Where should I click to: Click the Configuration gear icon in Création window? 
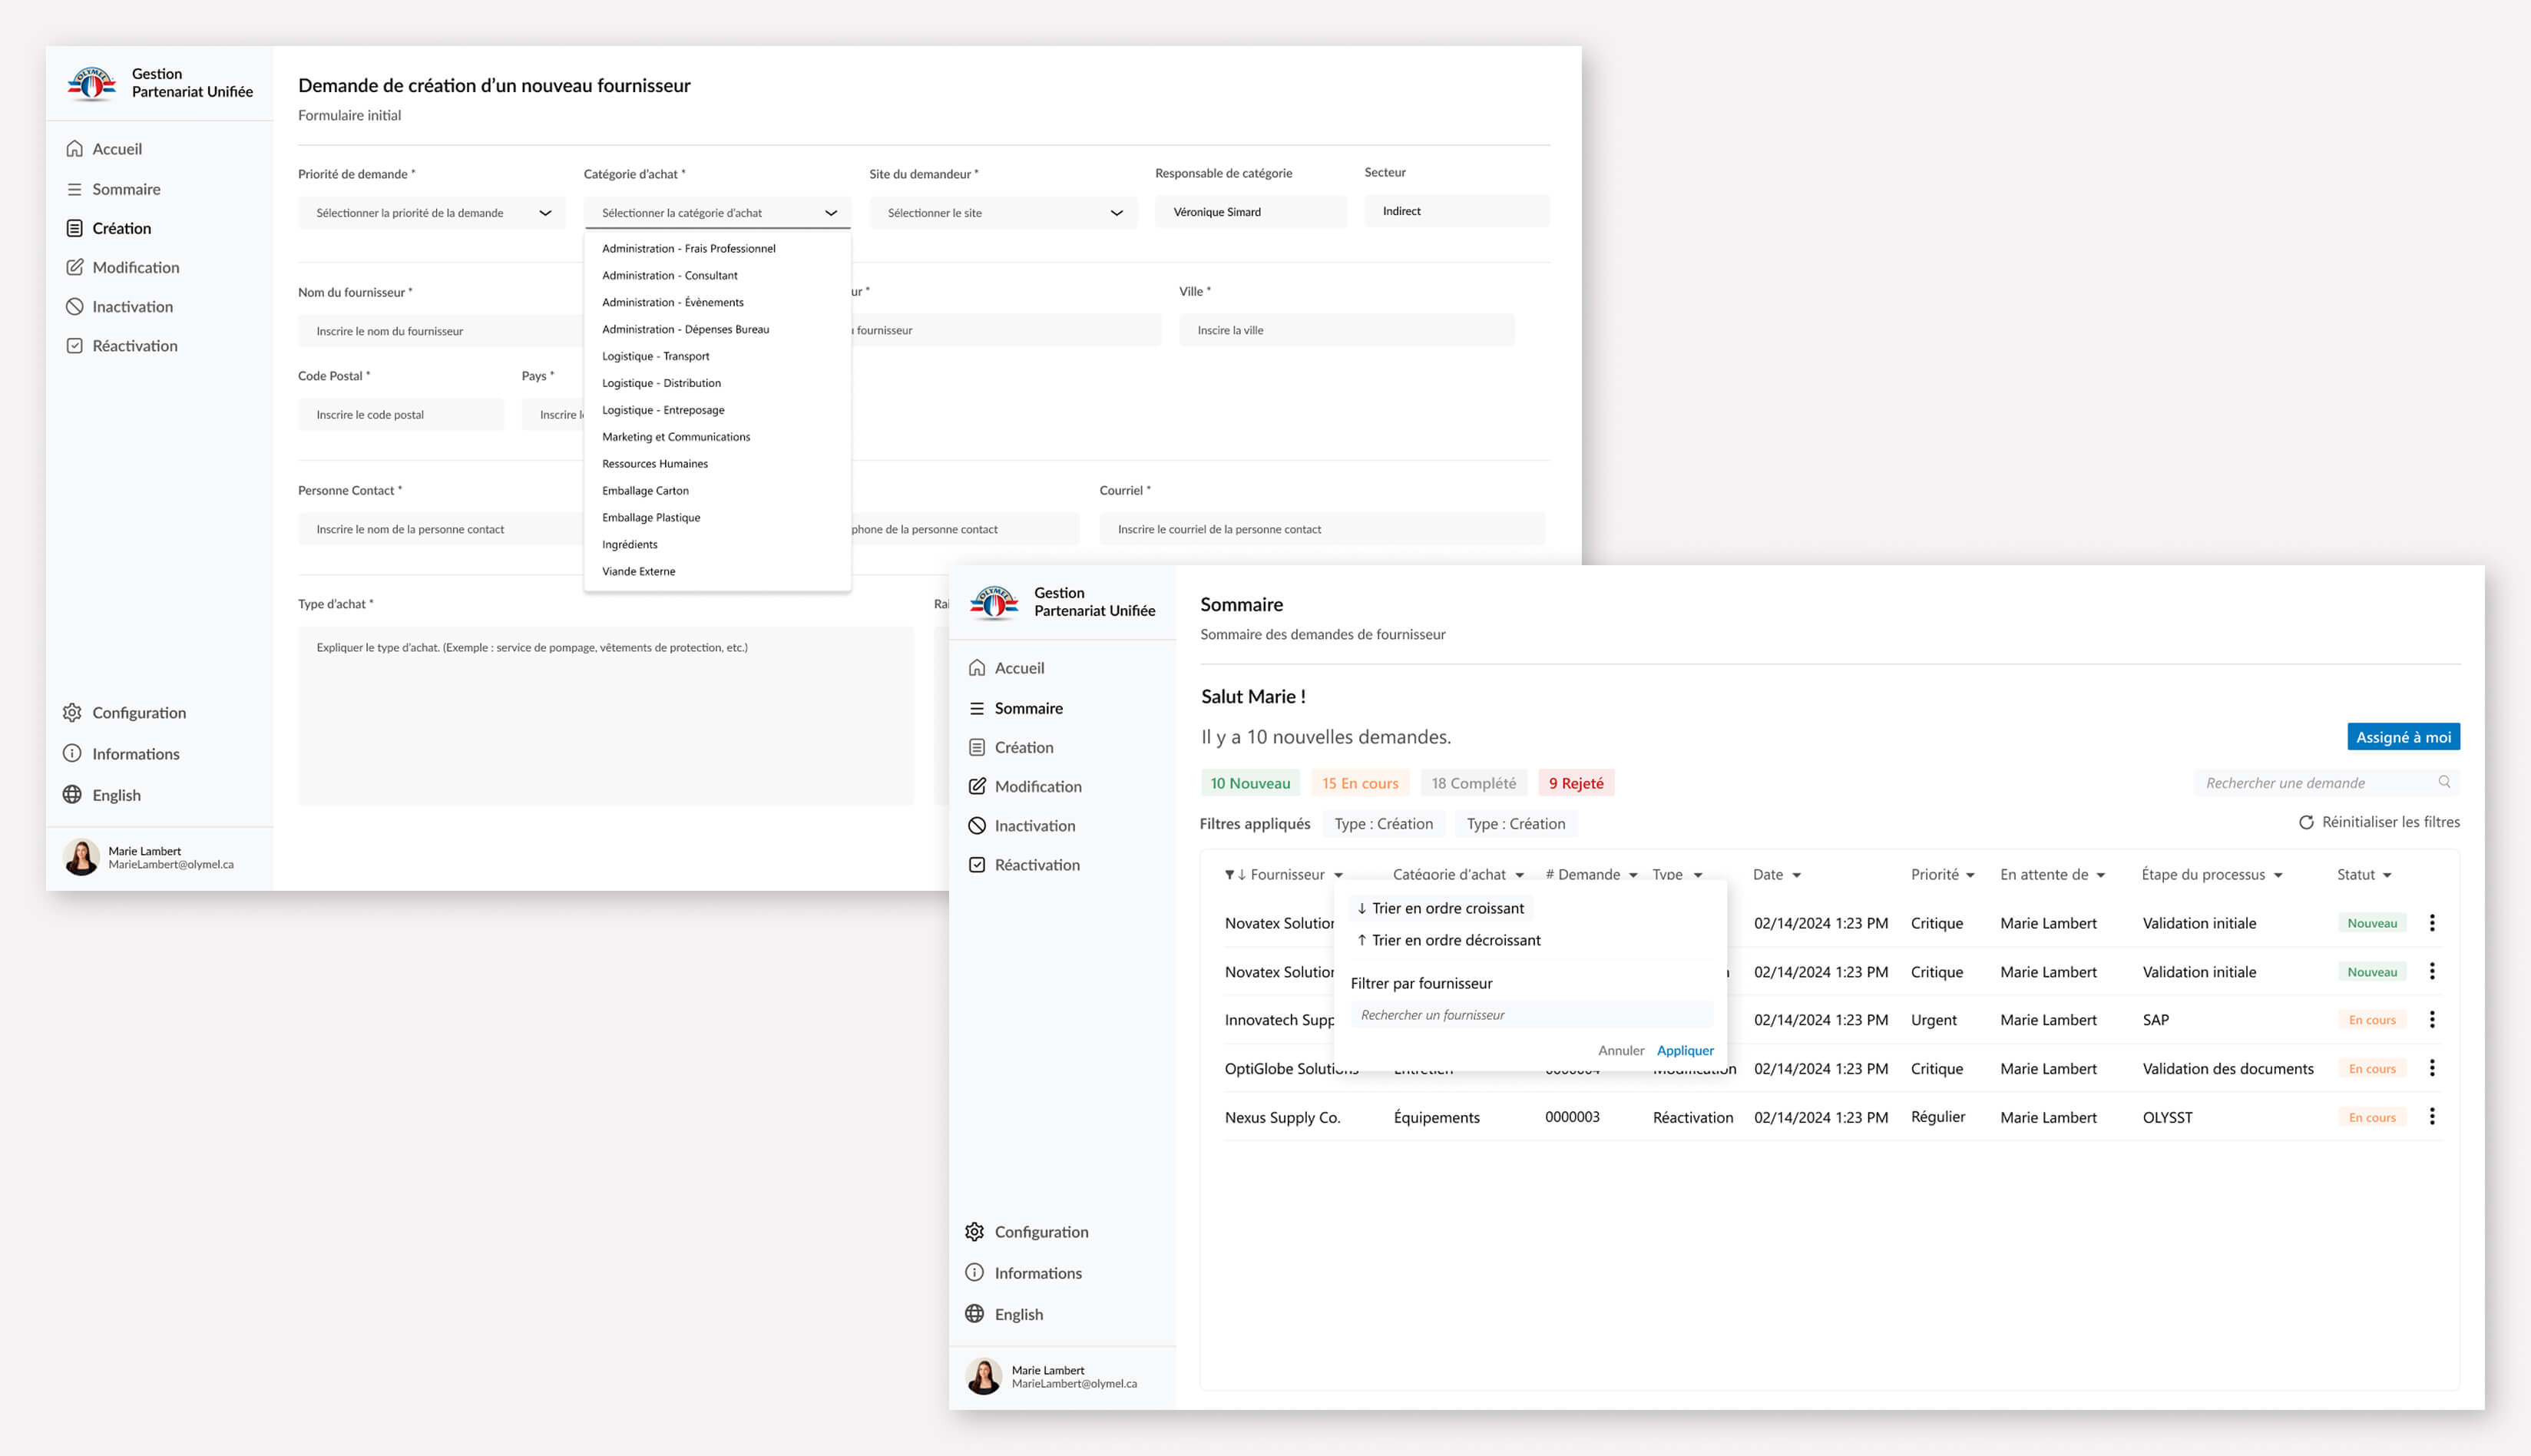pos(72,712)
